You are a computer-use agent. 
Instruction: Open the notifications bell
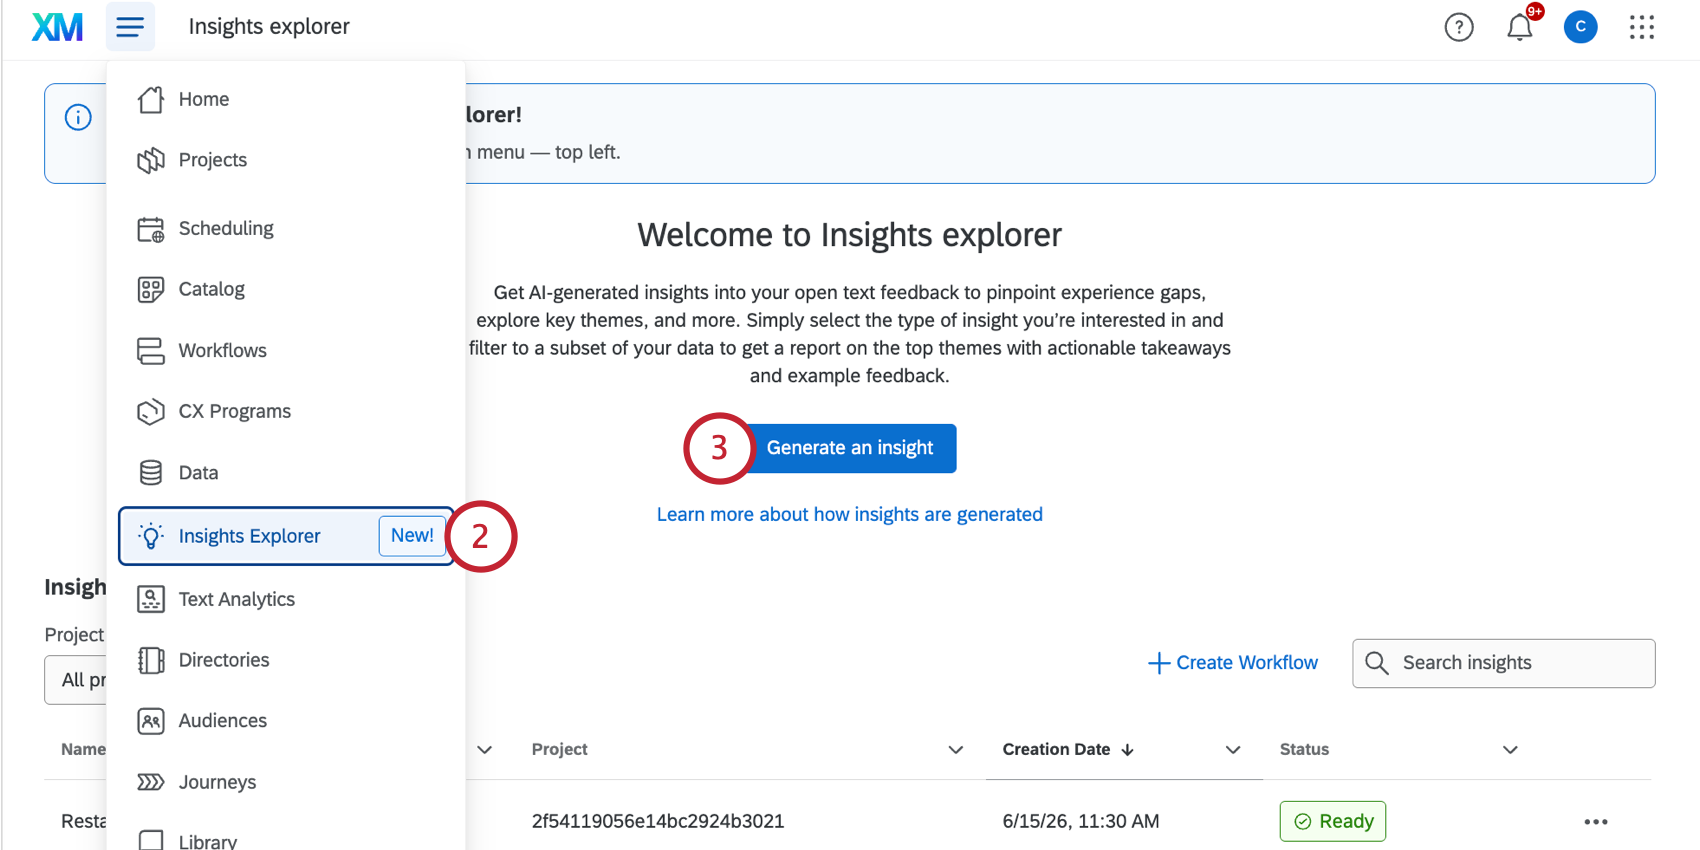pos(1520,27)
